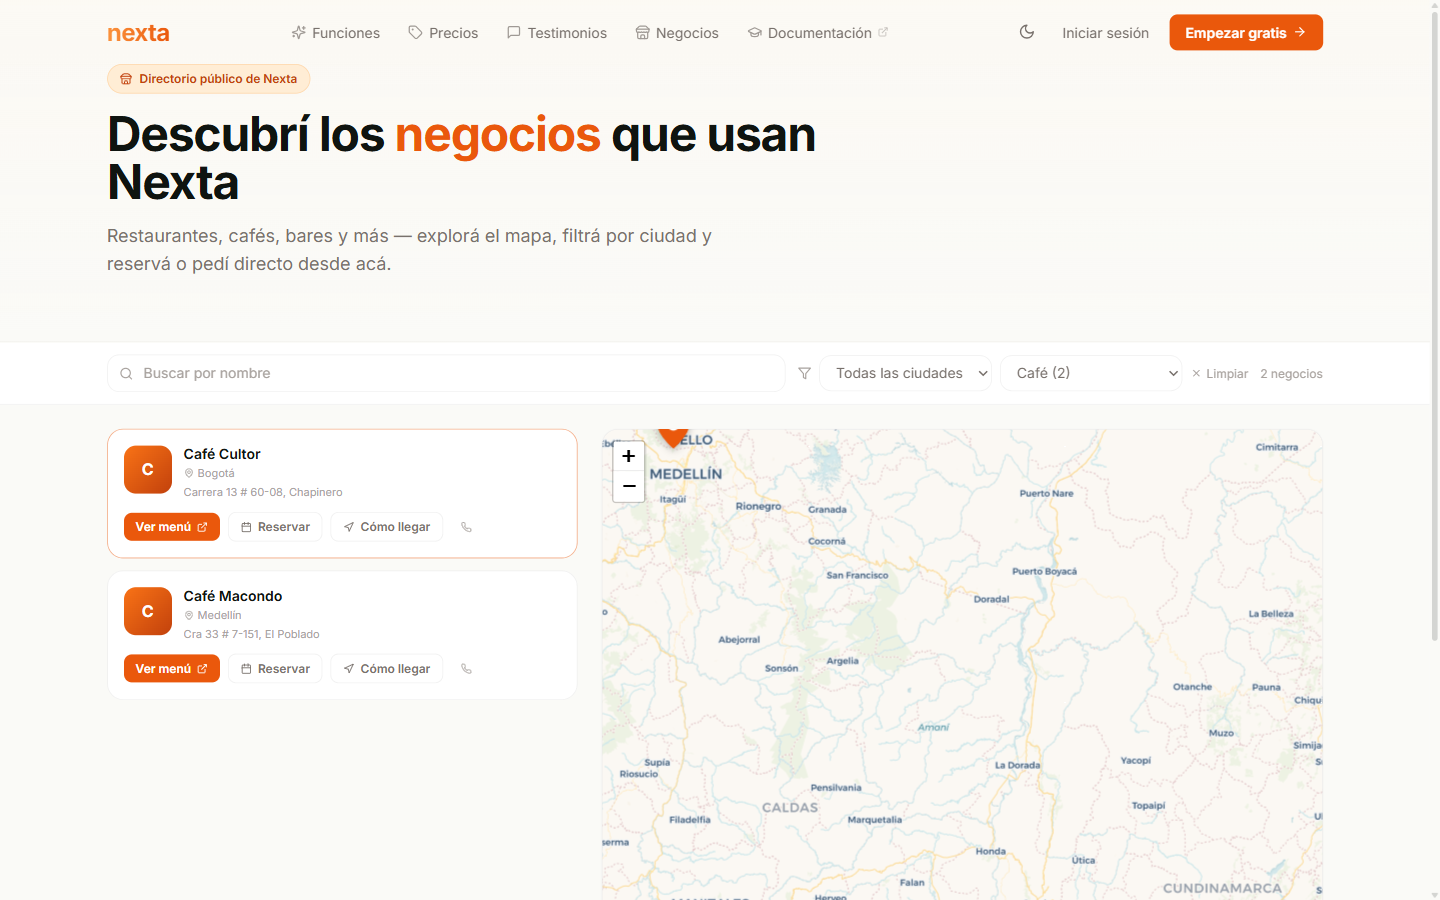Viewport: 1440px width, 900px height.
Task: Click the Funciones sparkle icon
Action: [x=298, y=33]
